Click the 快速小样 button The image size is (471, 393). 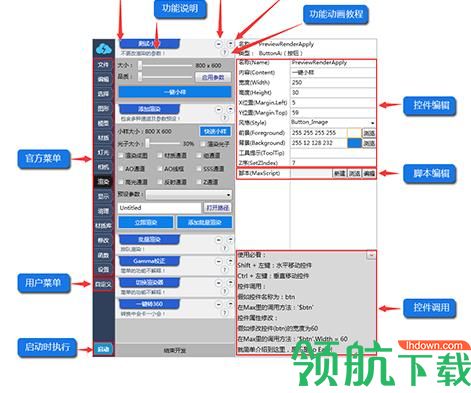(x=215, y=131)
